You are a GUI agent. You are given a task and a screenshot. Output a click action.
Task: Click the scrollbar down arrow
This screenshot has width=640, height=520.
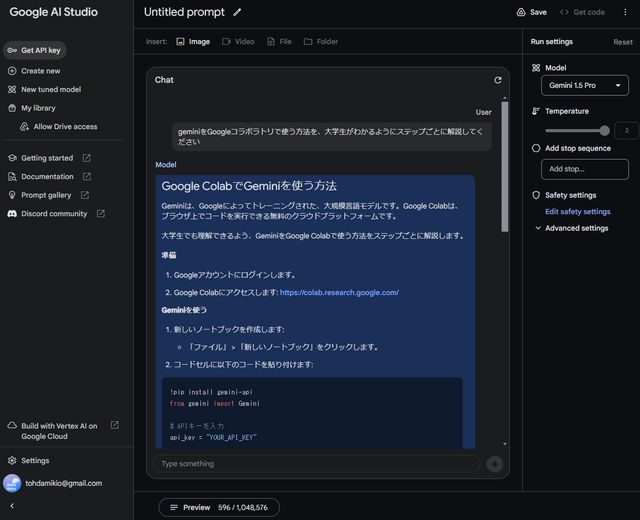point(505,444)
